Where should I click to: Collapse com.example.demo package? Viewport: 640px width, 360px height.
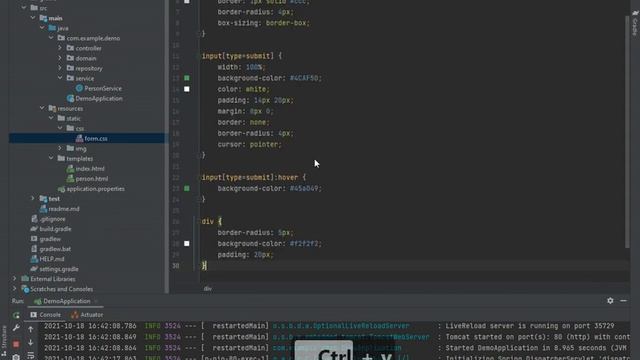[51, 38]
